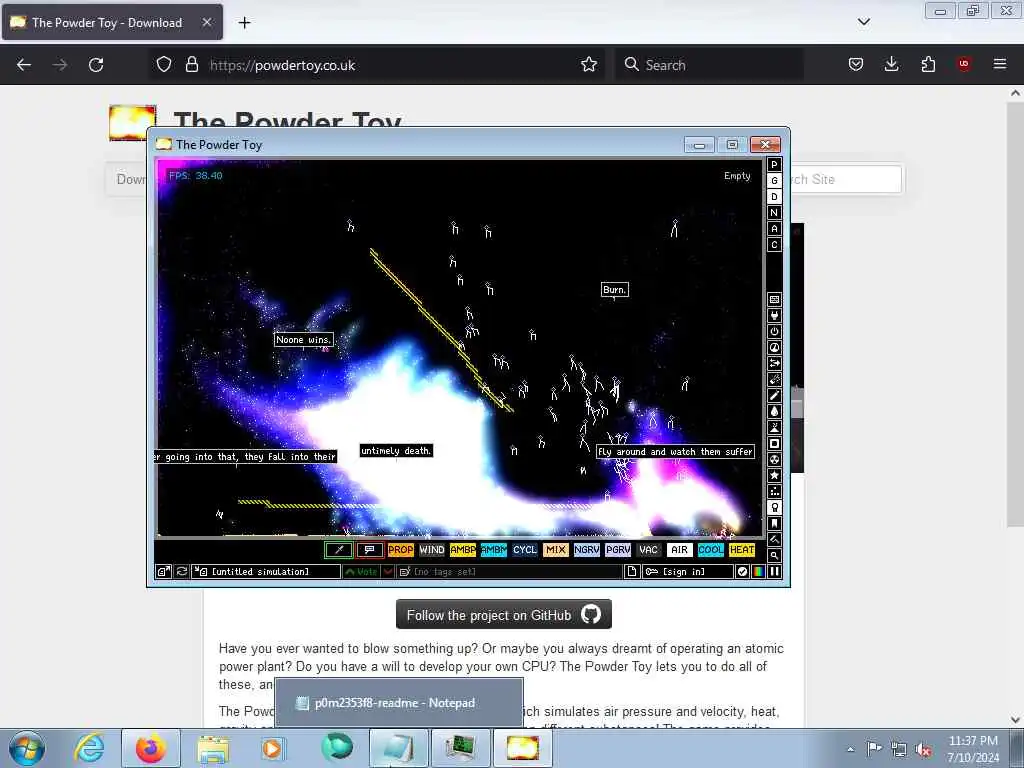Open the Solids square section icon
The height and width of the screenshot is (768, 1024).
(774, 443)
